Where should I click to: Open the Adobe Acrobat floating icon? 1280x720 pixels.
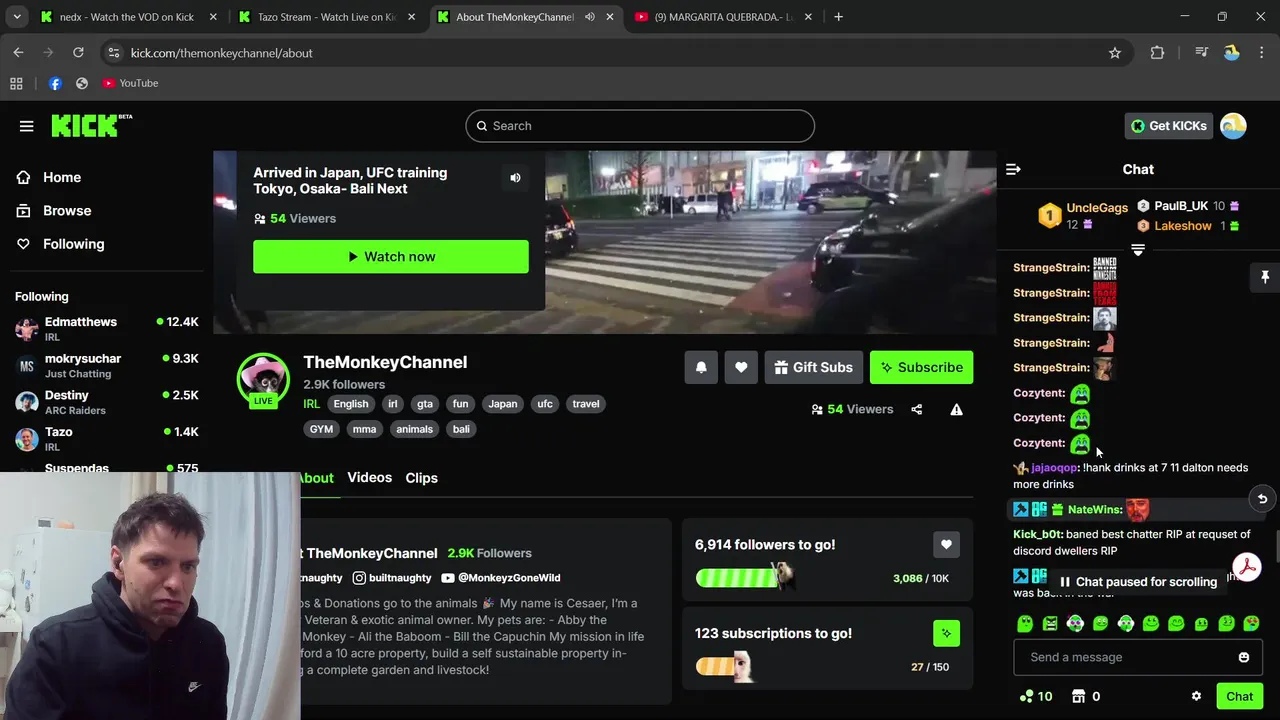(1246, 567)
